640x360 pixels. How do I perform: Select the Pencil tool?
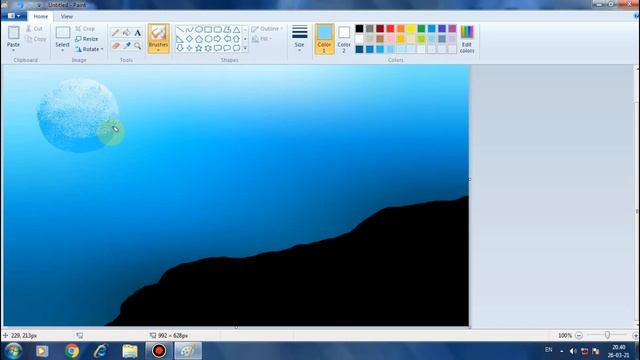click(116, 33)
